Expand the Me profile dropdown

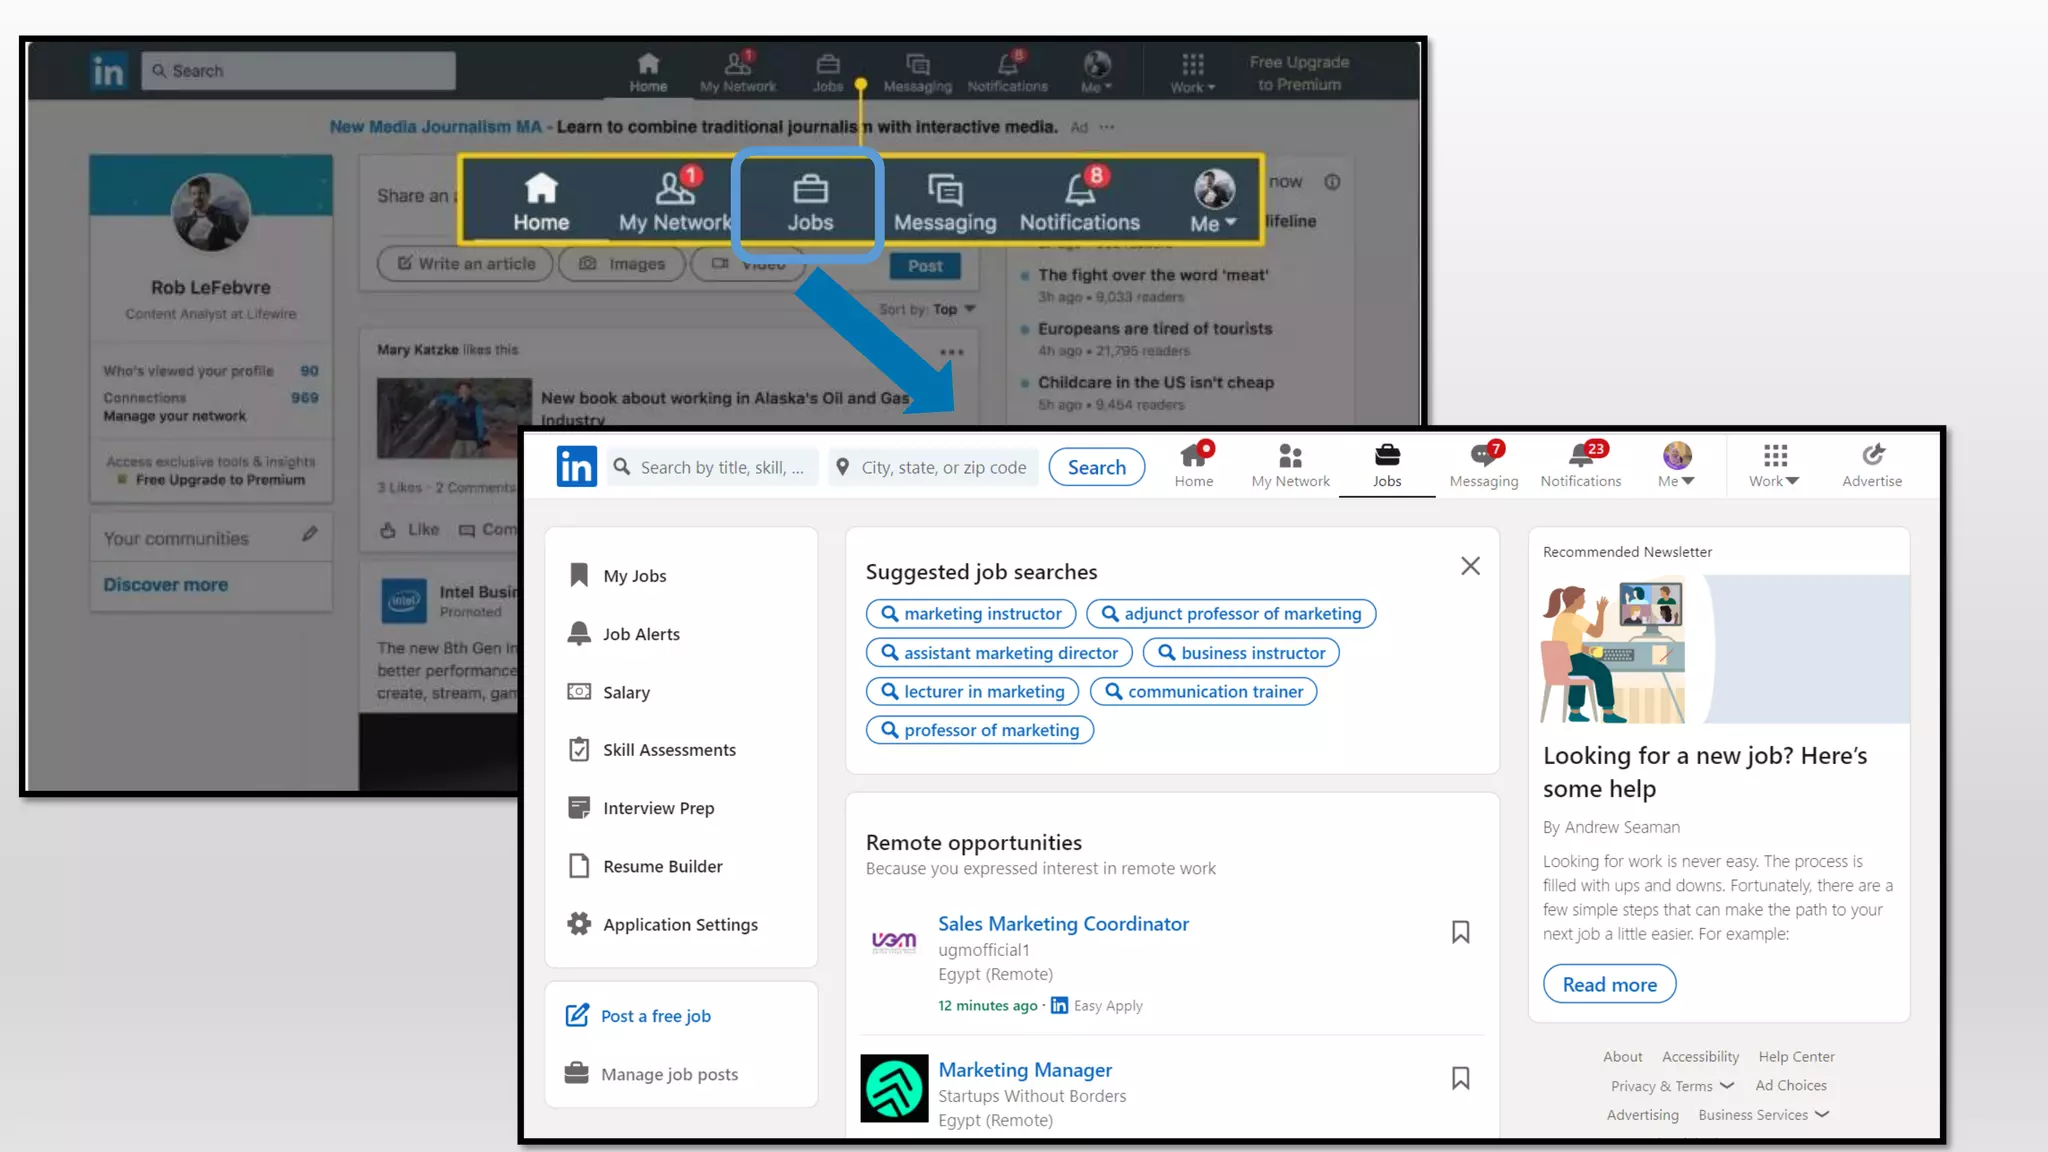[1677, 465]
